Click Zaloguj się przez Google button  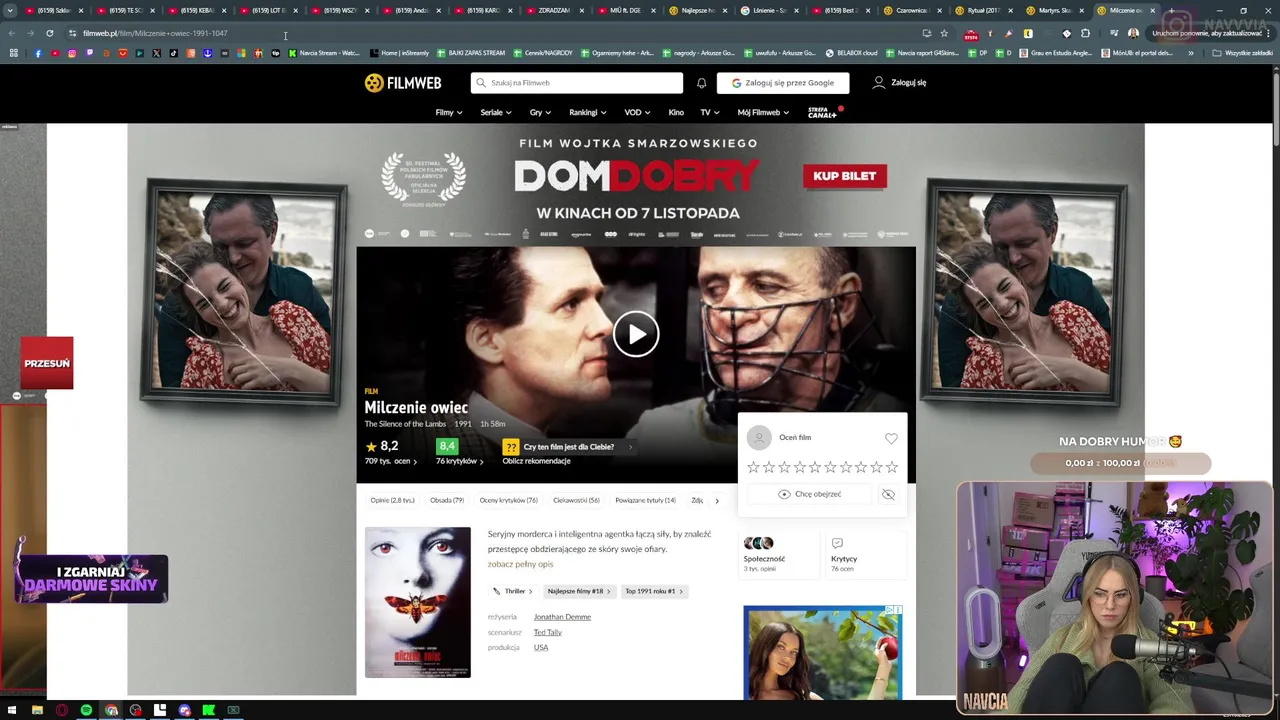click(783, 83)
